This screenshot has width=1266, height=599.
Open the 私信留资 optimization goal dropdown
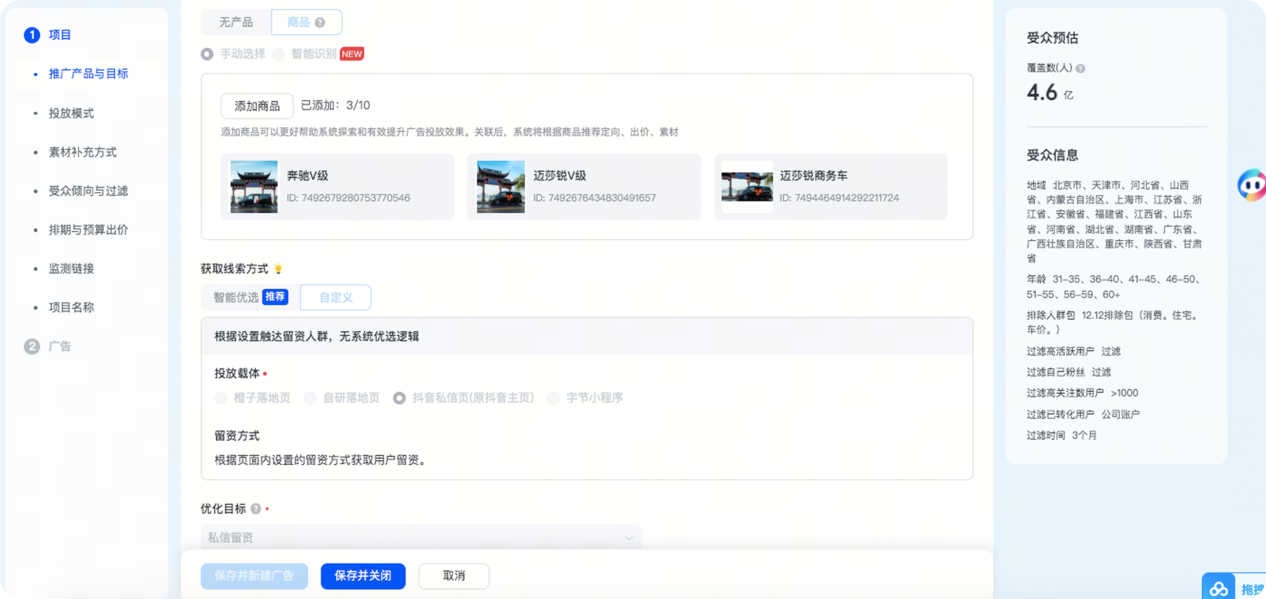pos(420,537)
